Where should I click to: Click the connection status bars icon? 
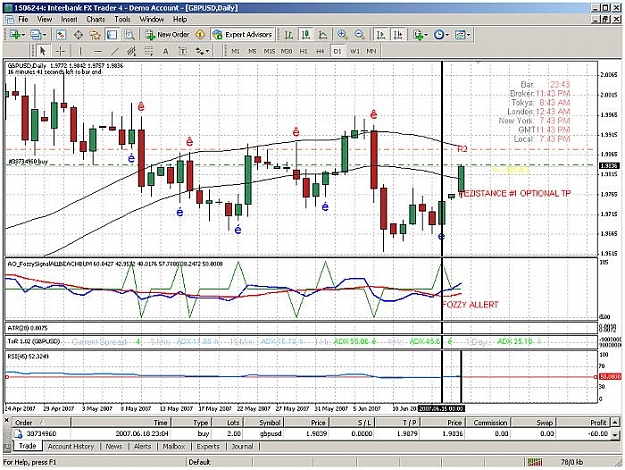point(535,462)
